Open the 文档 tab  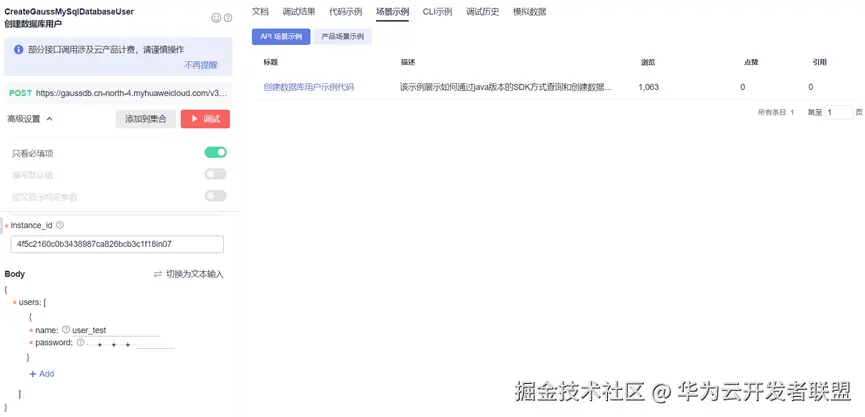(260, 12)
